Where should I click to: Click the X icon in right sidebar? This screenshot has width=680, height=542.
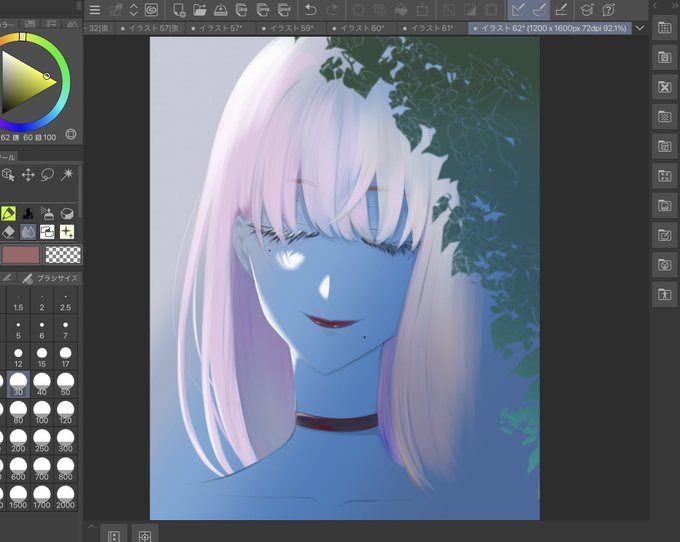[664, 87]
